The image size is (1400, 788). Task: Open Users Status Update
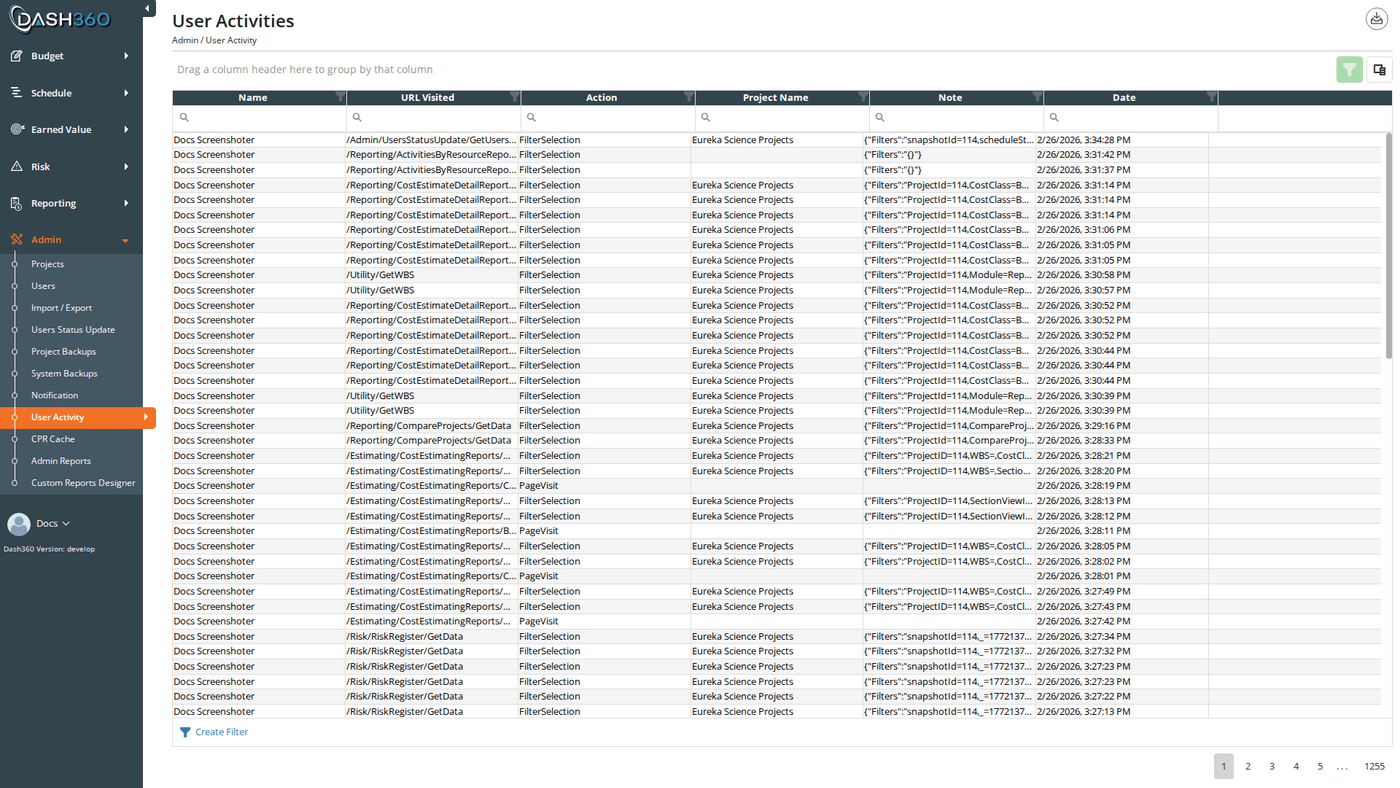73,330
